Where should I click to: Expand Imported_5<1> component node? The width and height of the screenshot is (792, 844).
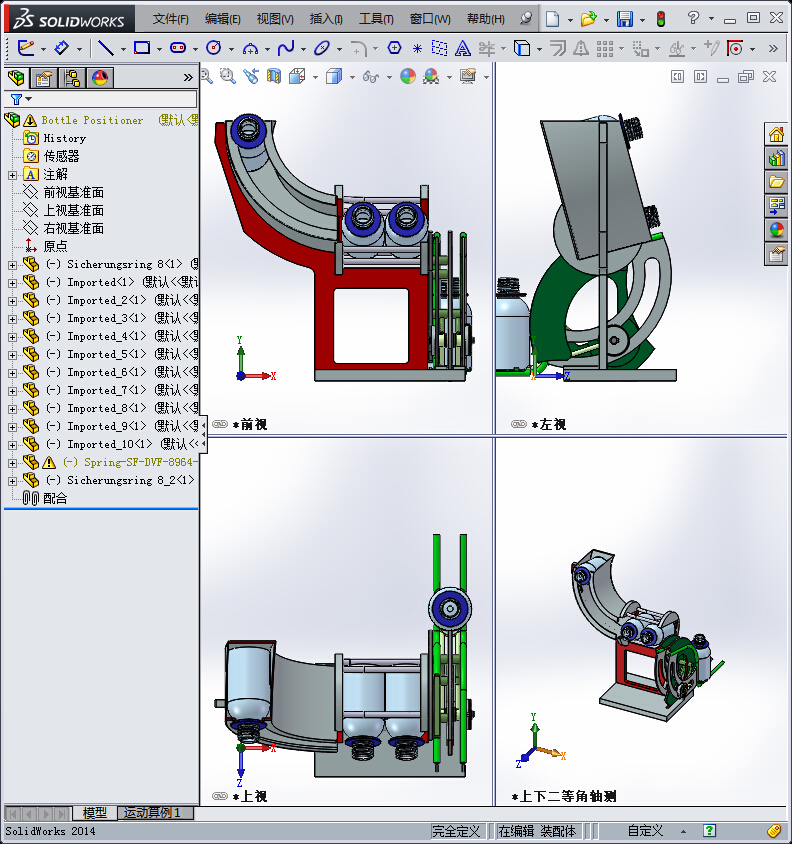pos(12,355)
